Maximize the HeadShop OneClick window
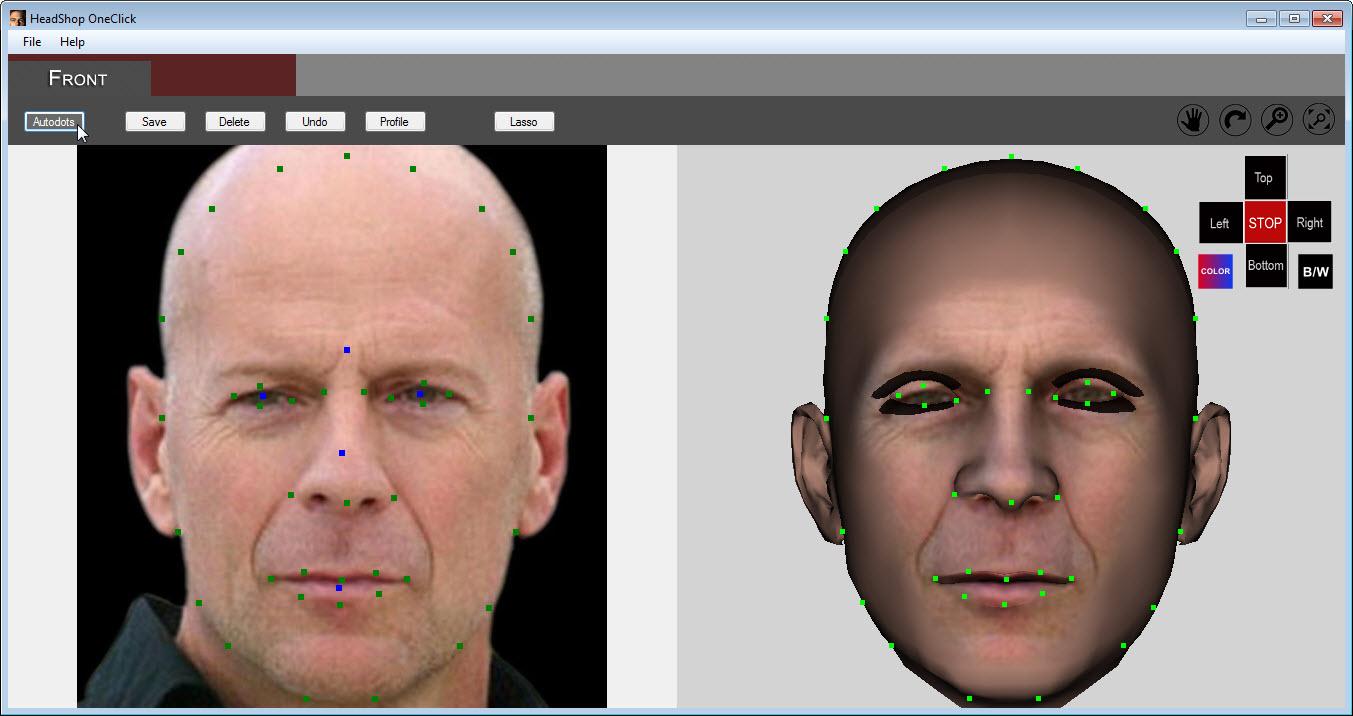The image size is (1353, 716). tap(1294, 18)
